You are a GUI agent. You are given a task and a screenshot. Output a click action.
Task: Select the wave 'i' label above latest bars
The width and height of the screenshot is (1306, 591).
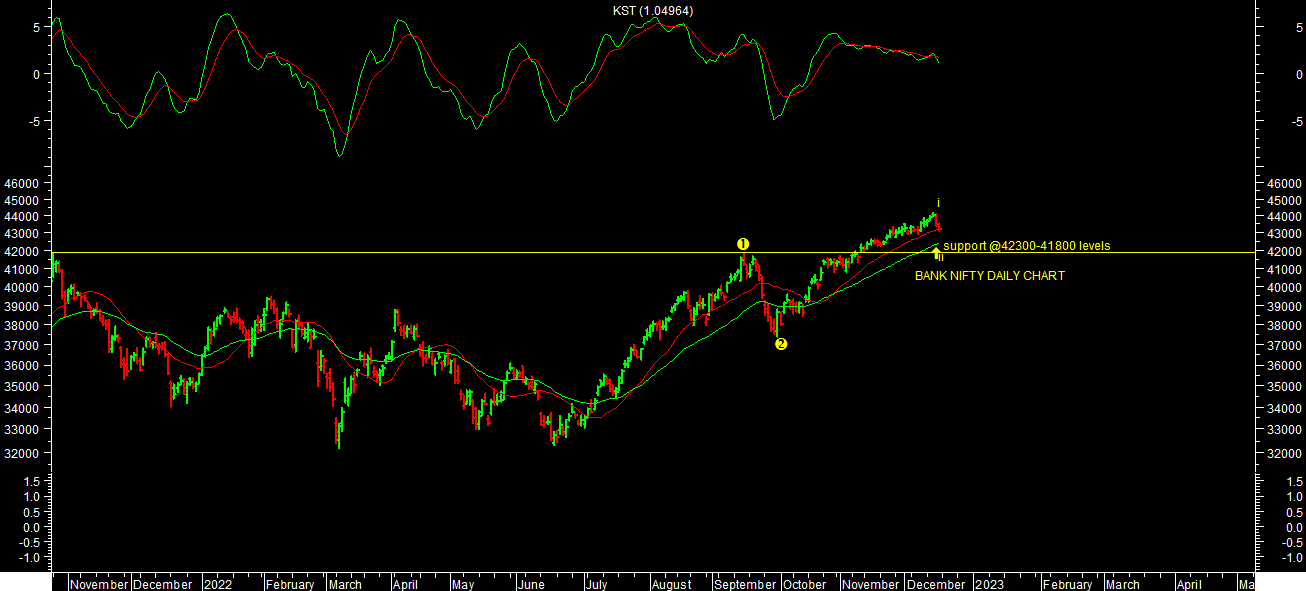pyautogui.click(x=938, y=203)
